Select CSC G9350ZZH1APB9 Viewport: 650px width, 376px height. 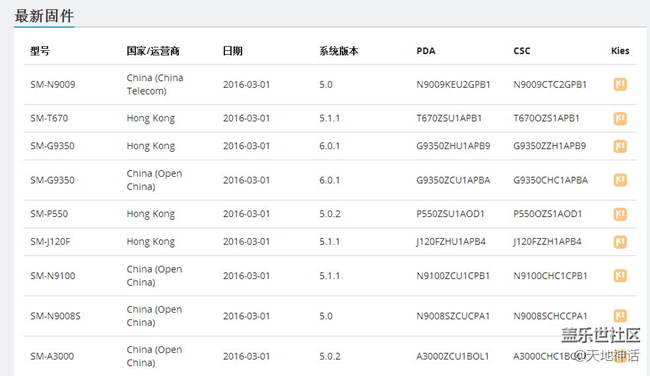tap(550, 146)
